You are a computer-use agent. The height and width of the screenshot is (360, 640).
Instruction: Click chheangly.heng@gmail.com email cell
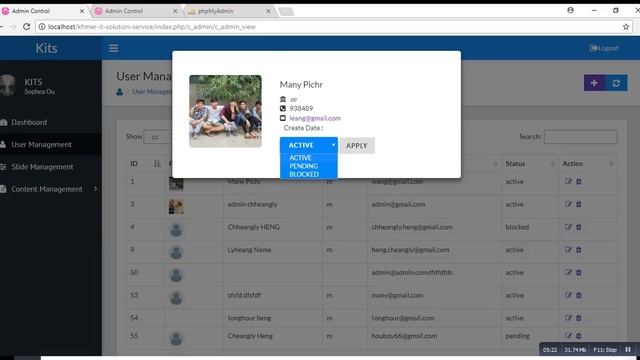(412, 227)
